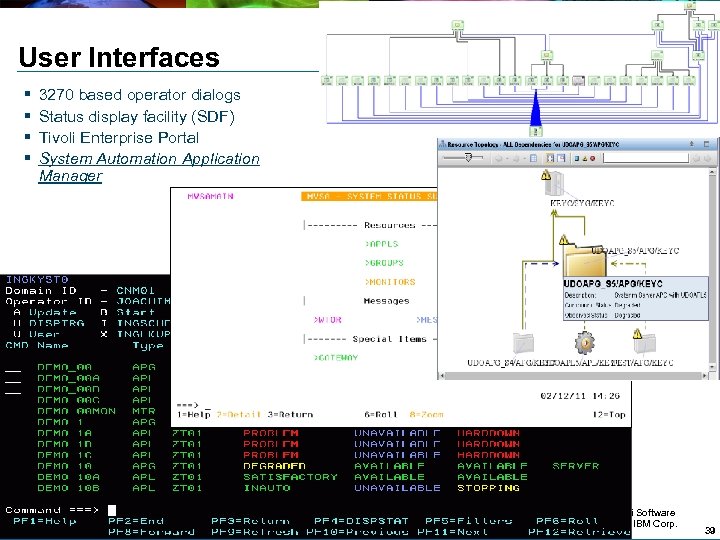This screenshot has height=540, width=720.
Task: Click 3=Return in the SDF panel
Action: [290, 414]
